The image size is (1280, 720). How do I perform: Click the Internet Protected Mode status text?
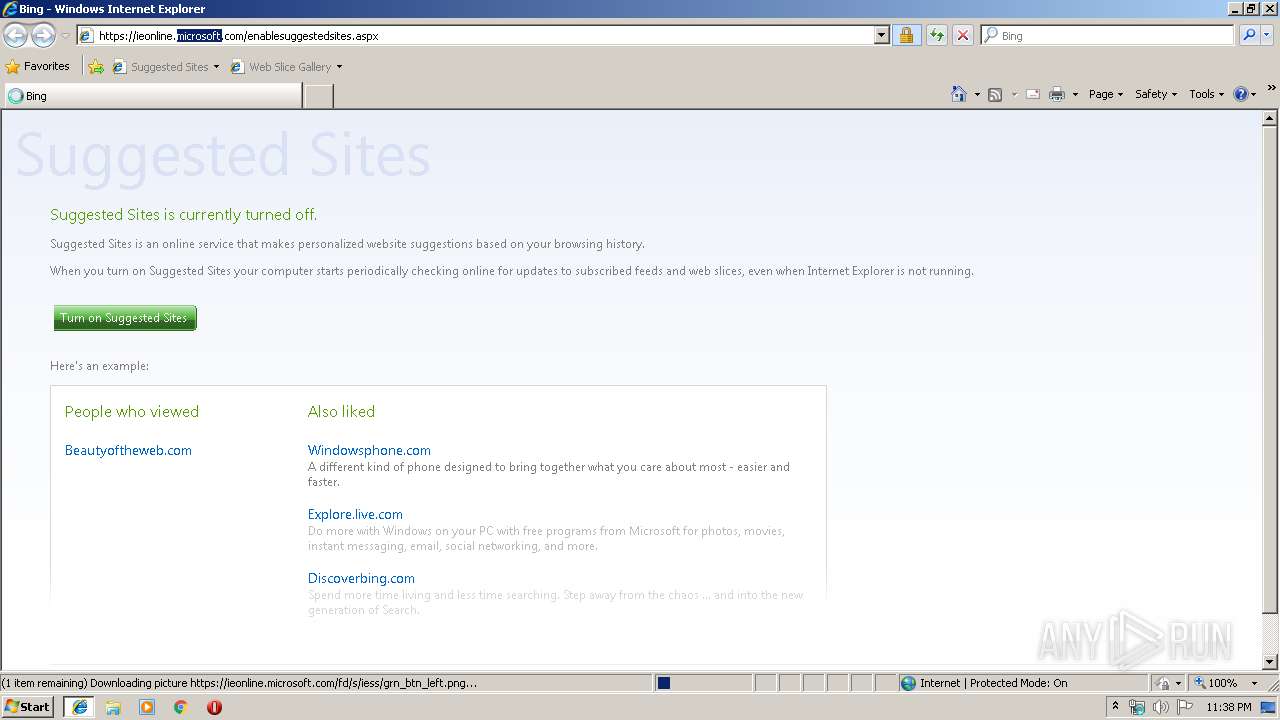coord(994,683)
